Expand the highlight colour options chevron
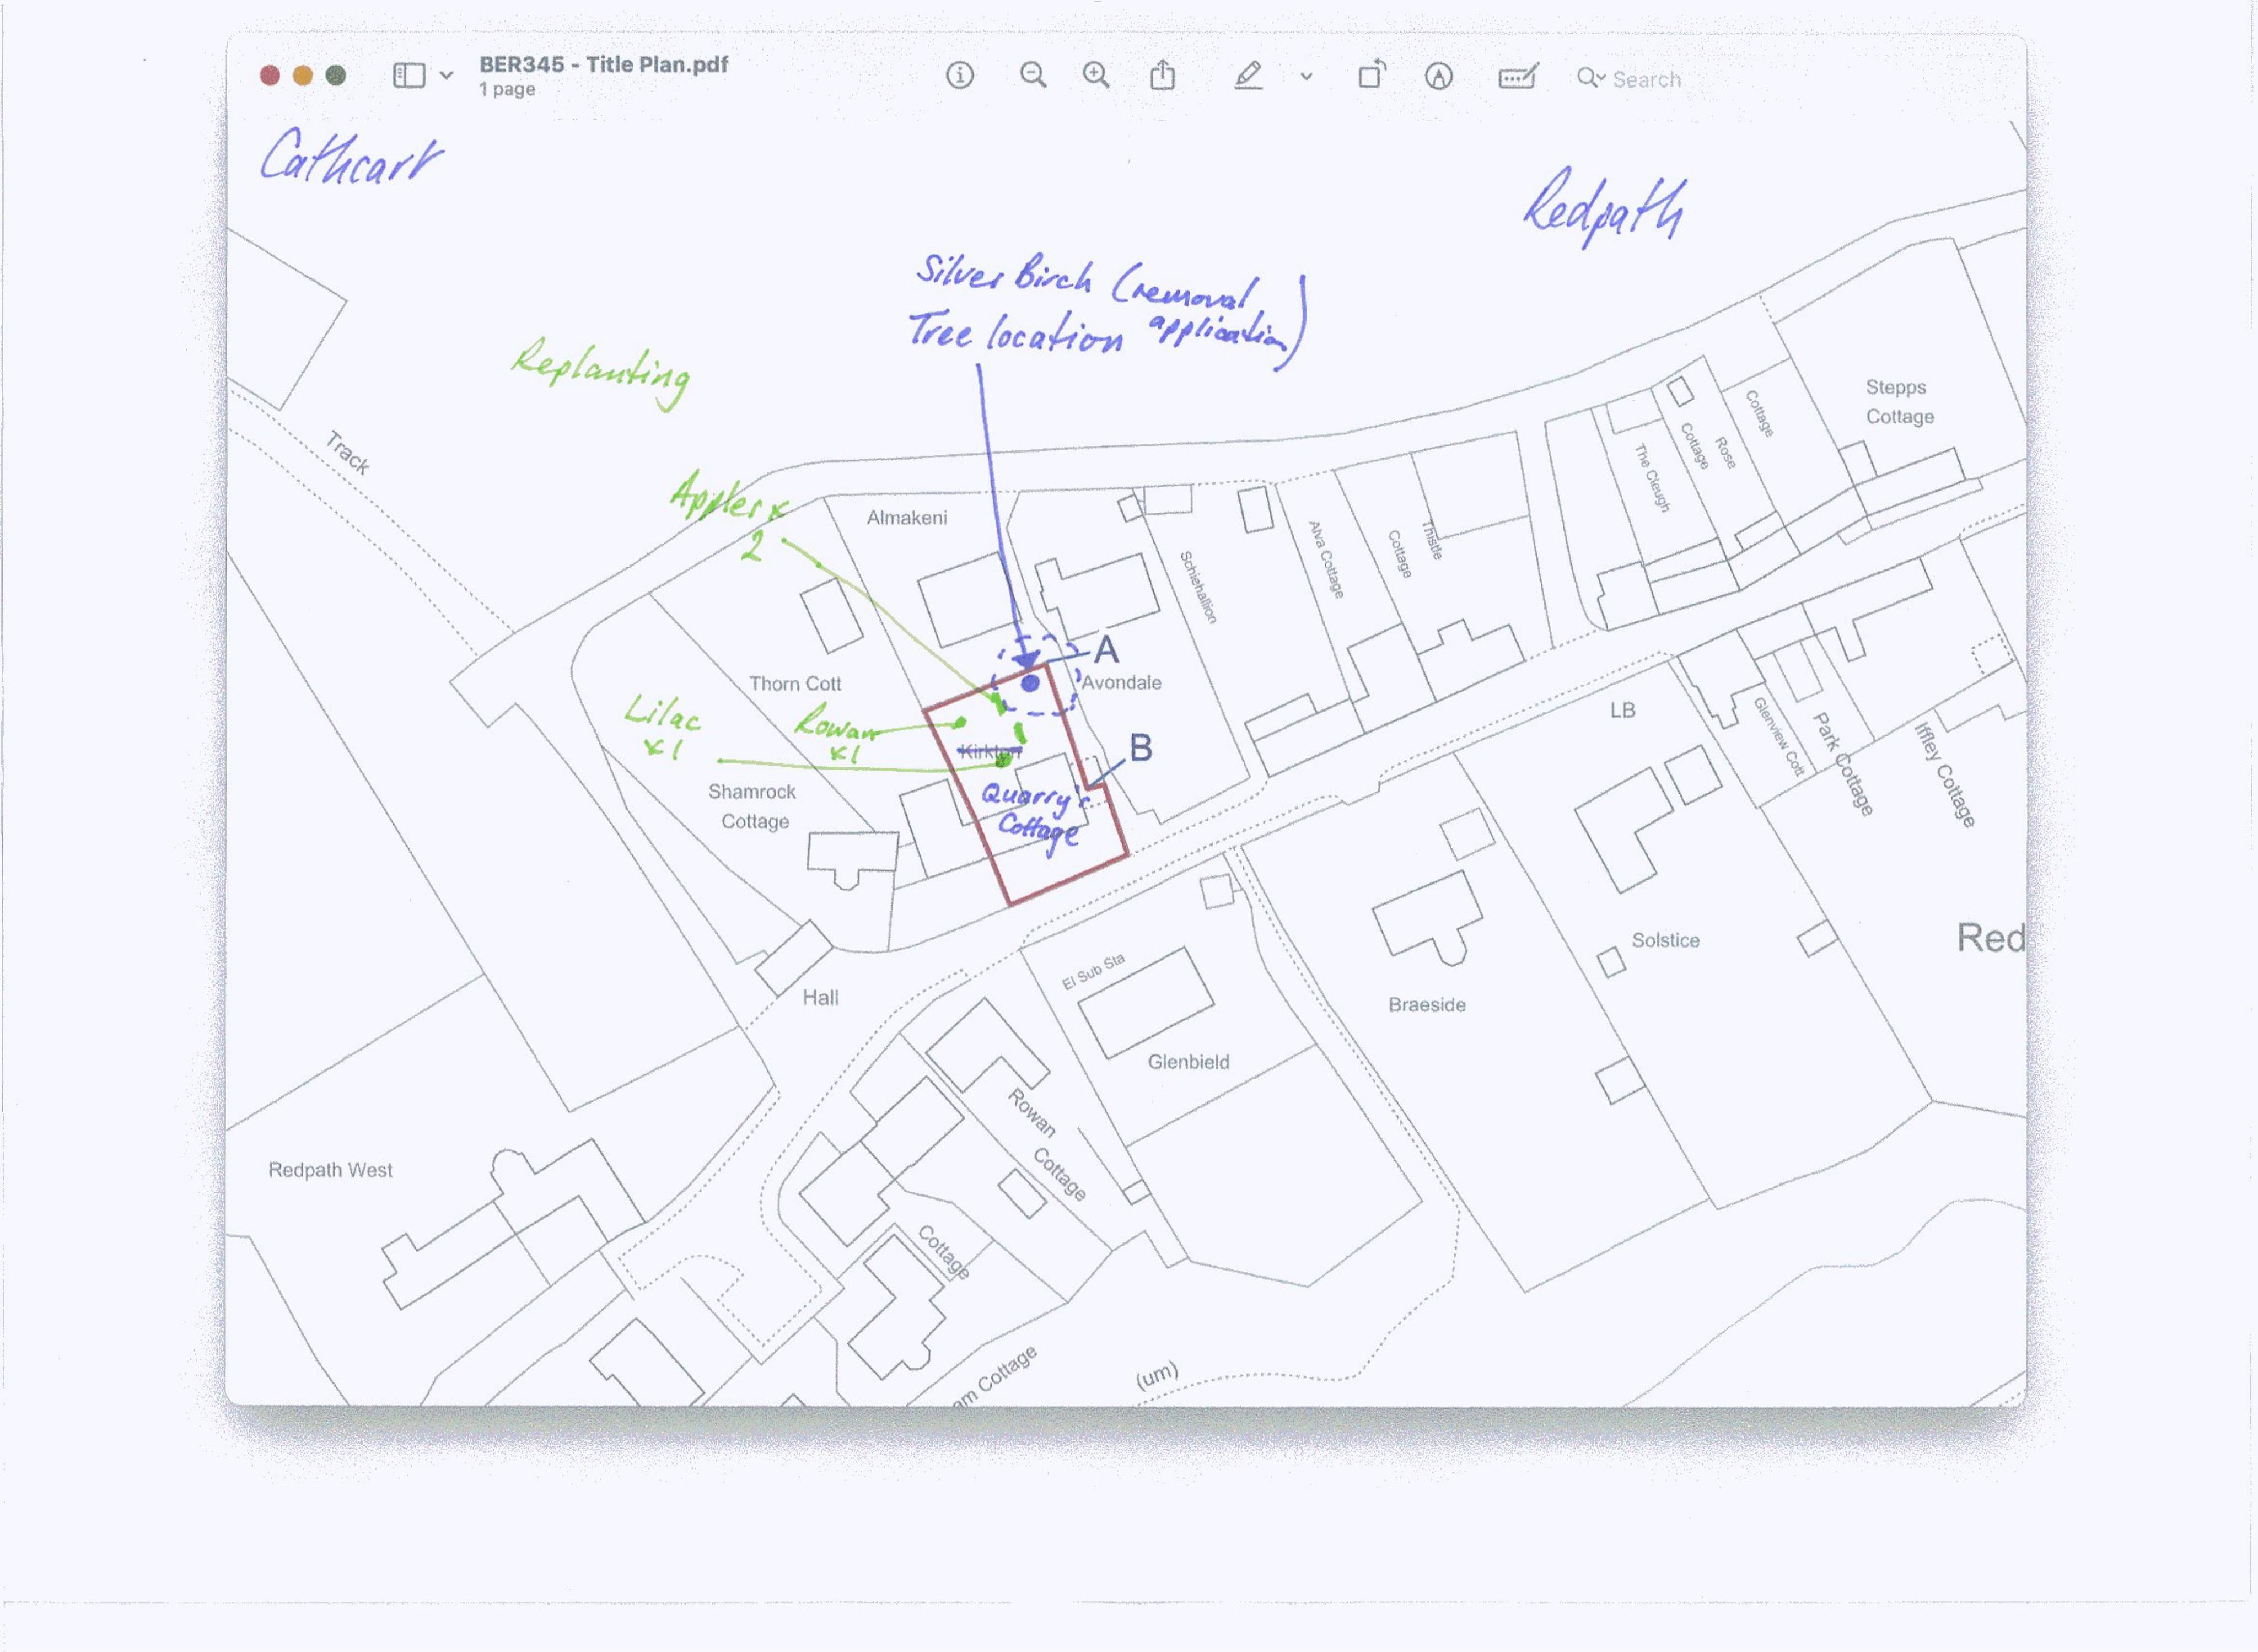The height and width of the screenshot is (1652, 2258). pyautogui.click(x=1306, y=76)
